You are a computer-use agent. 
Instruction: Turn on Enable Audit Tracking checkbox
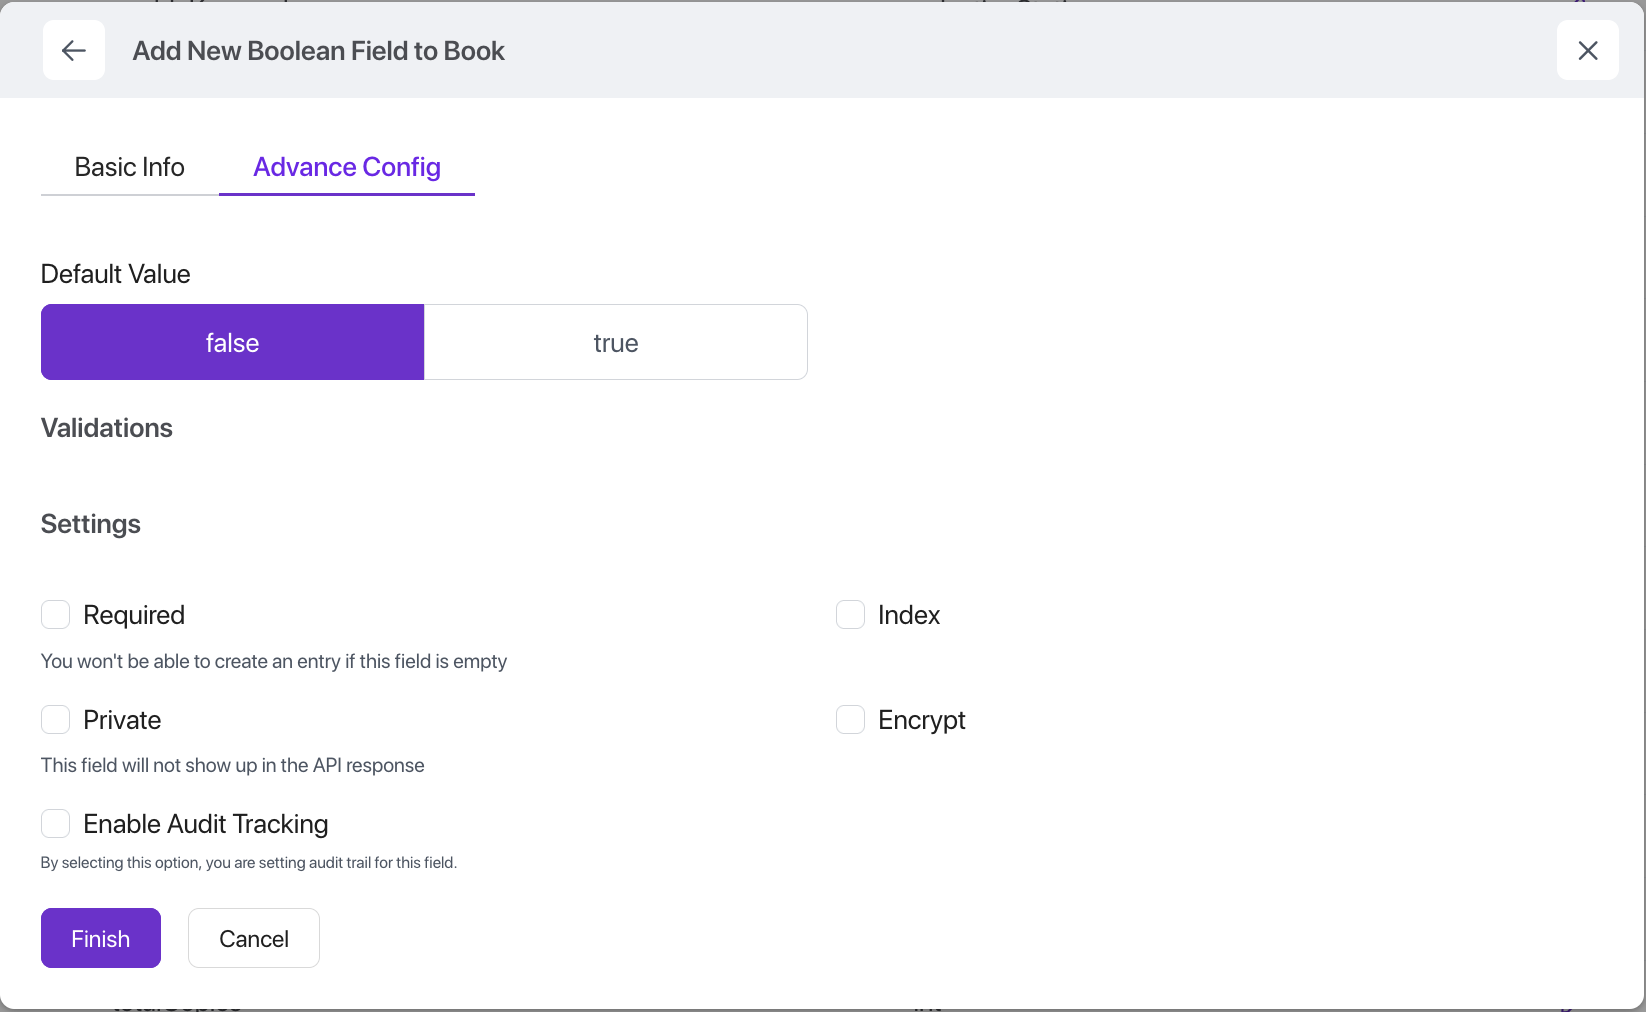point(56,824)
